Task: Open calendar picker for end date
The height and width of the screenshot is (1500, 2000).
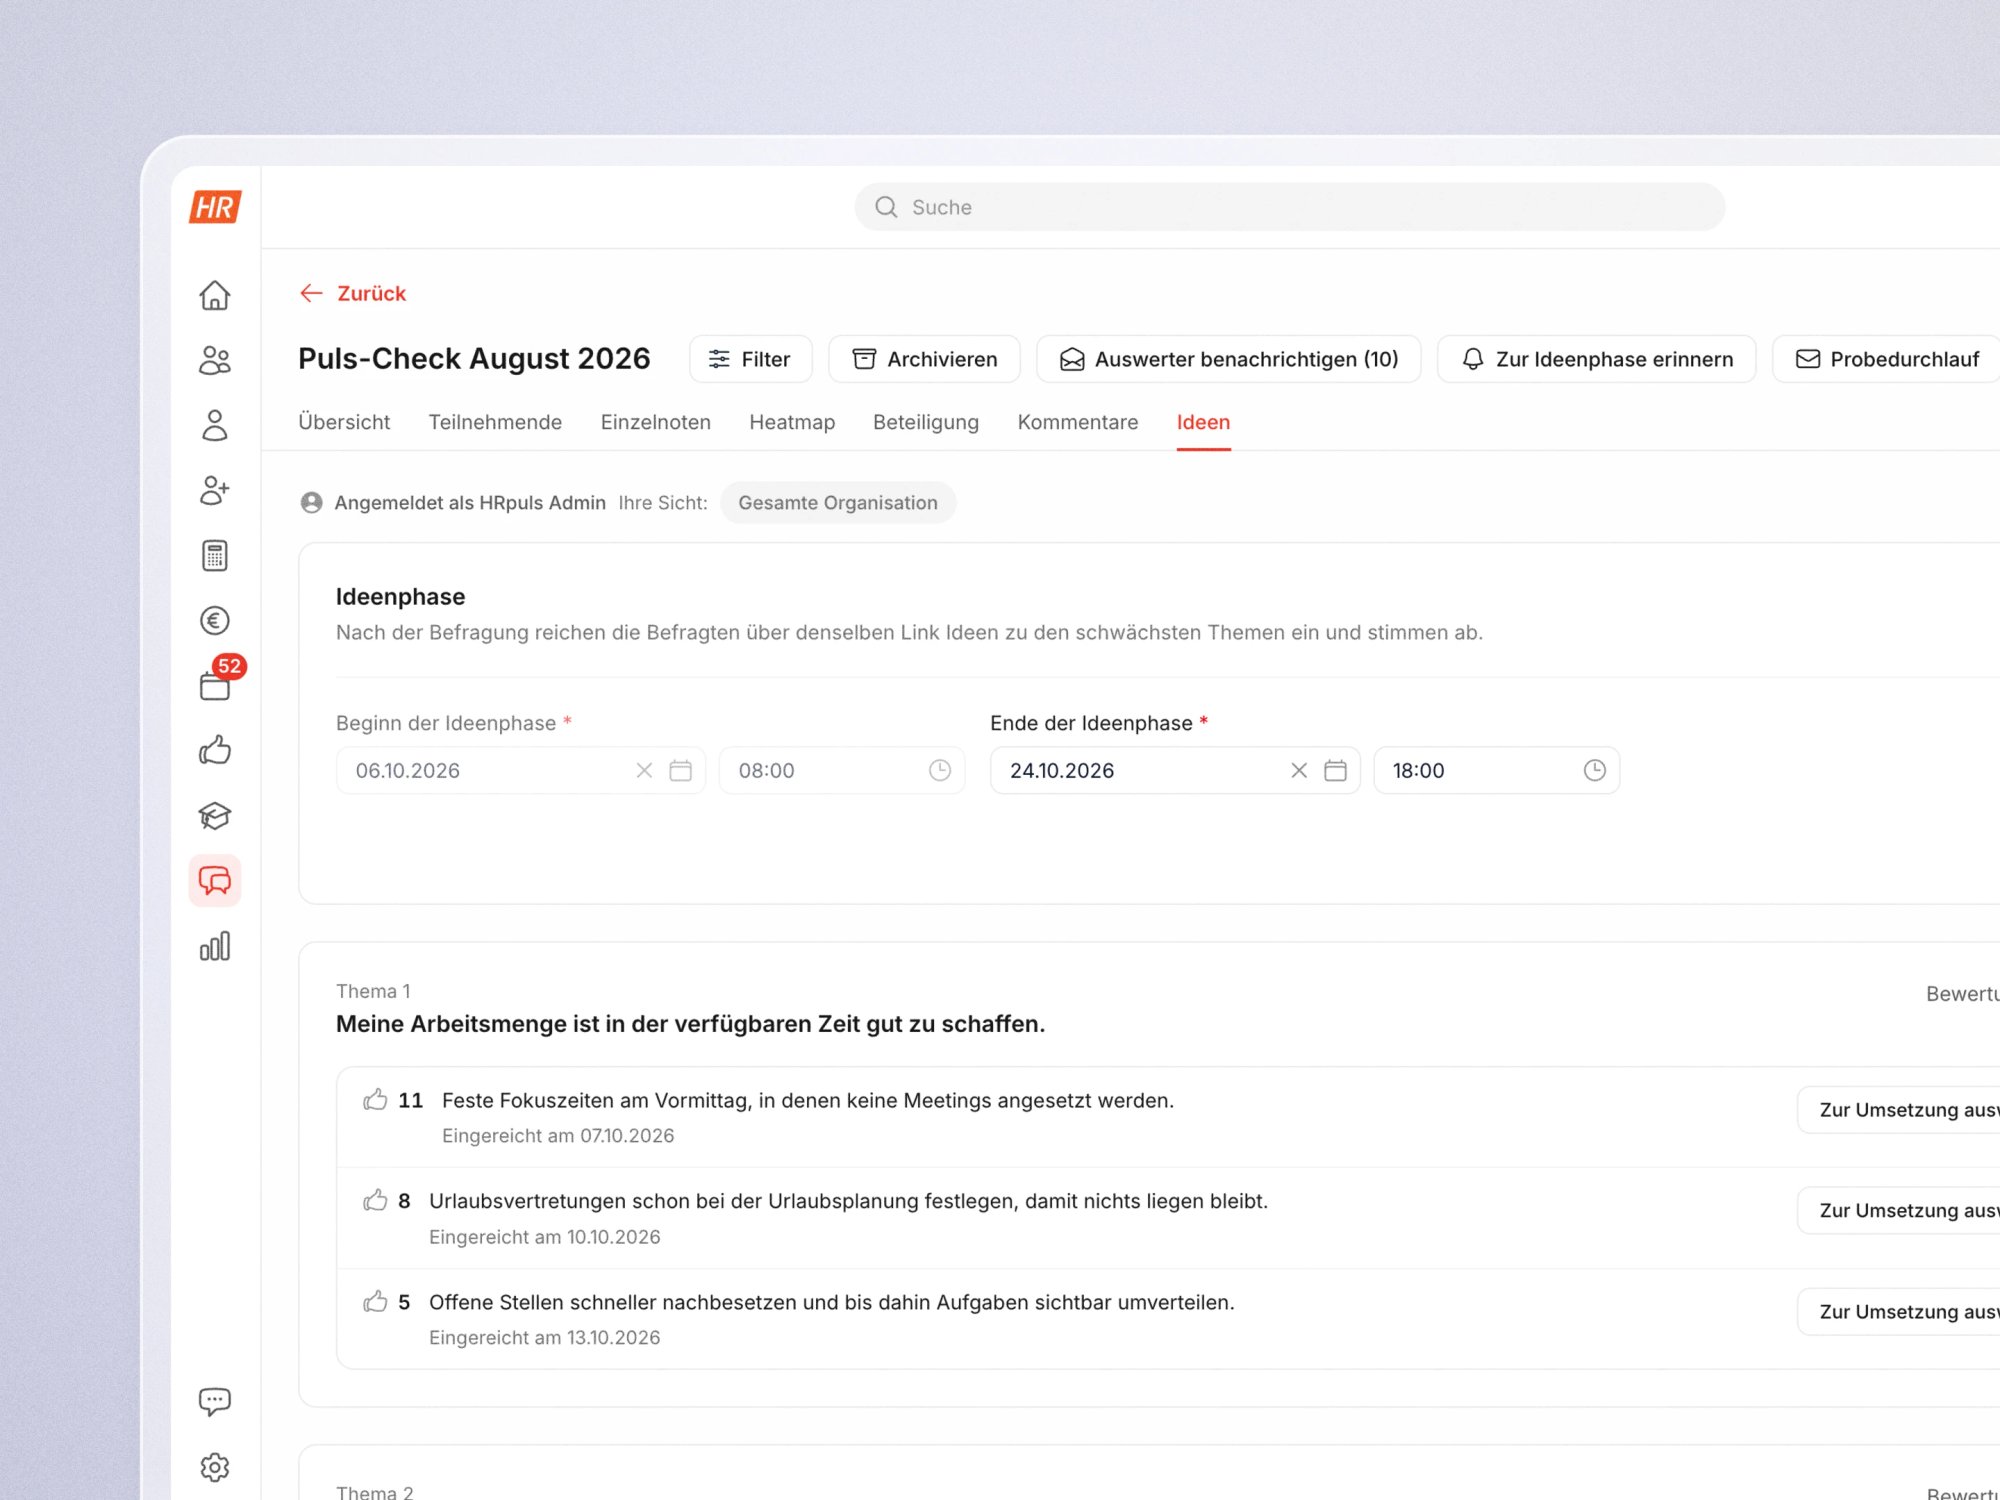Action: pos(1335,770)
